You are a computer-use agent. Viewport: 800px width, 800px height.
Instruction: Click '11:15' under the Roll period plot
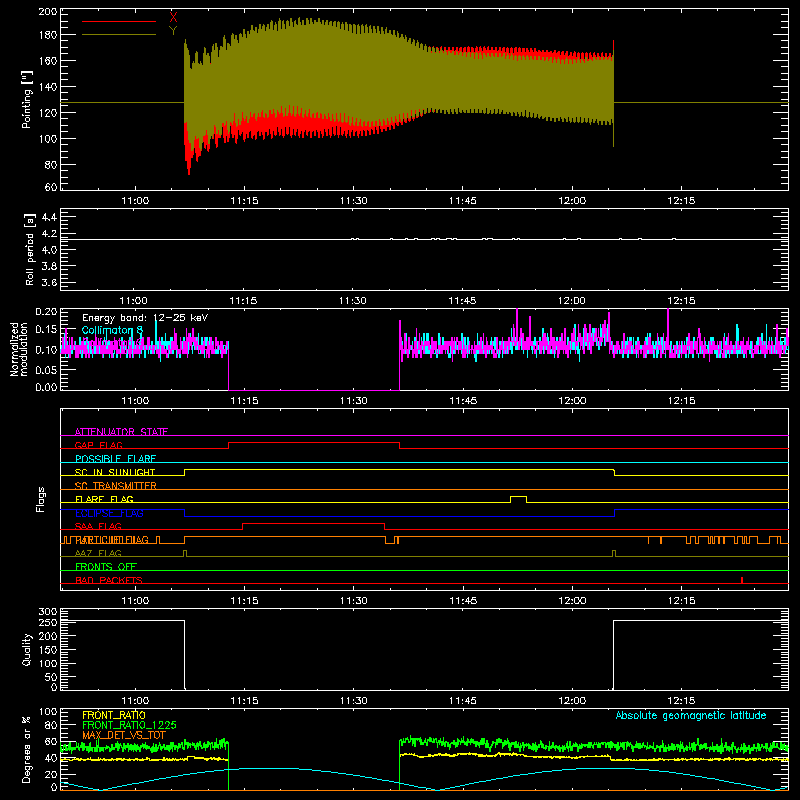[243, 301]
